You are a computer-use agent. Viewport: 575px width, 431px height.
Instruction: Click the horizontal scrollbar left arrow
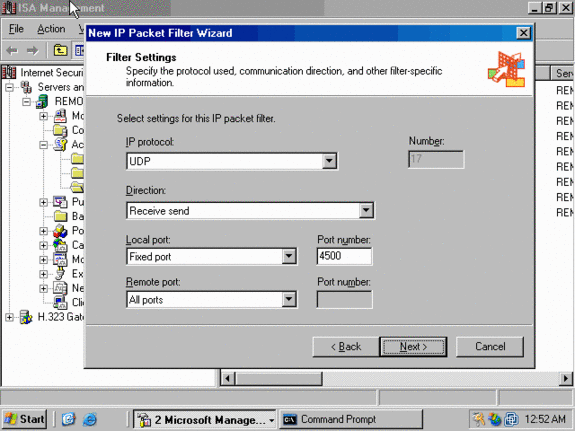point(228,378)
